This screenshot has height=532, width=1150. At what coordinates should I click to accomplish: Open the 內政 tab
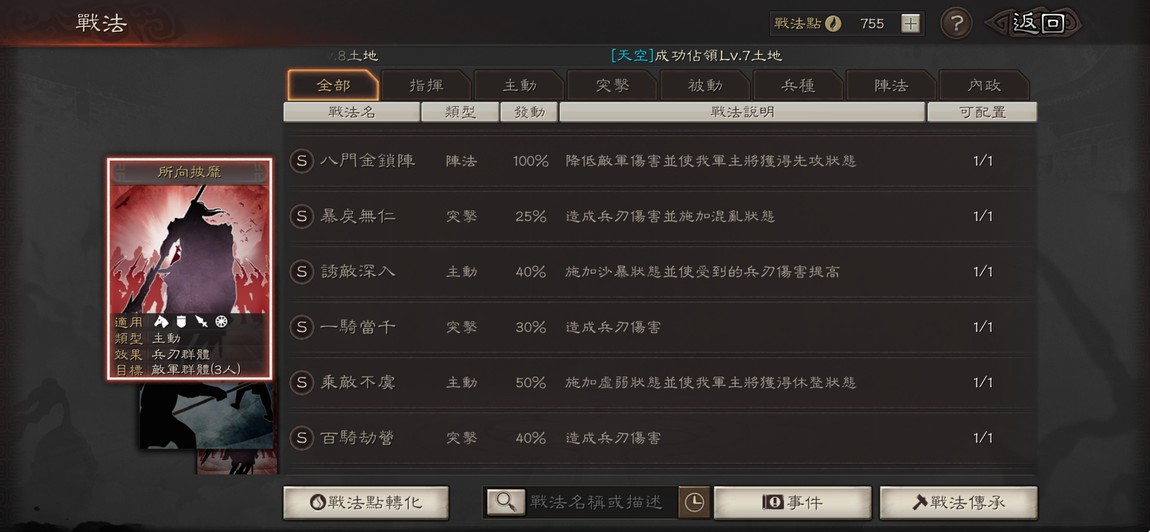(x=984, y=85)
